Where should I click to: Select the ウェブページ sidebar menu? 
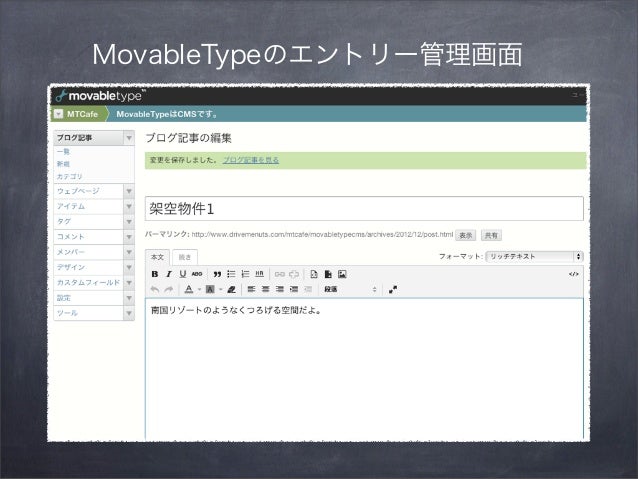pos(89,191)
